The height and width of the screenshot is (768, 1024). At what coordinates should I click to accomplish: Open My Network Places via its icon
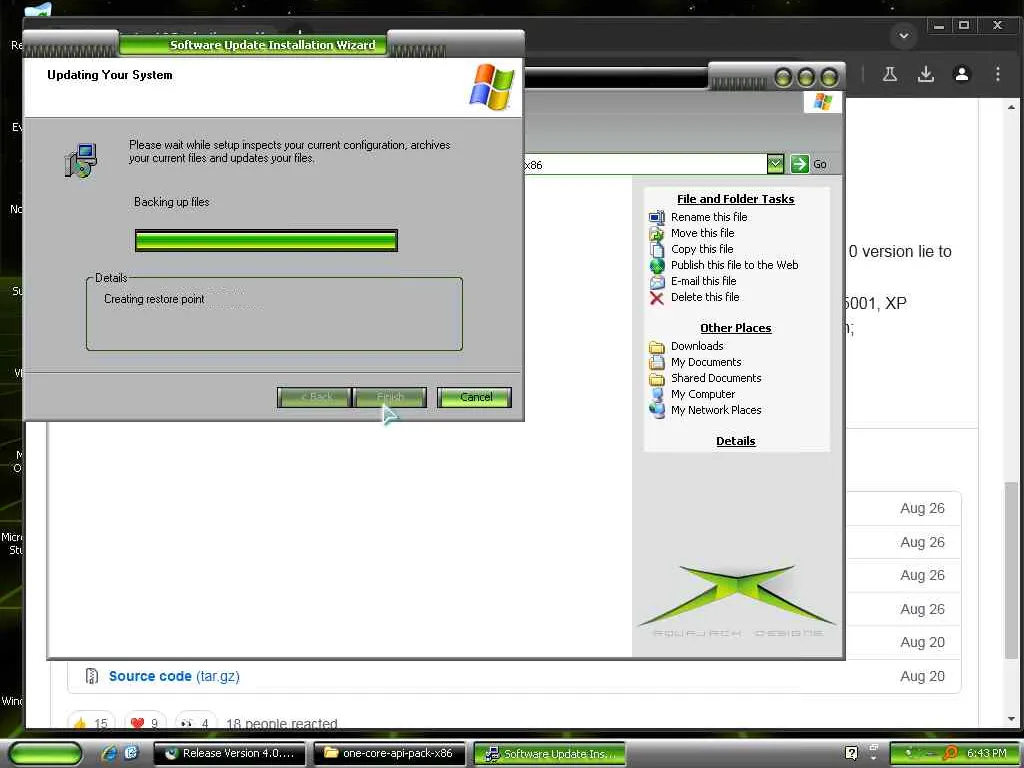click(656, 410)
